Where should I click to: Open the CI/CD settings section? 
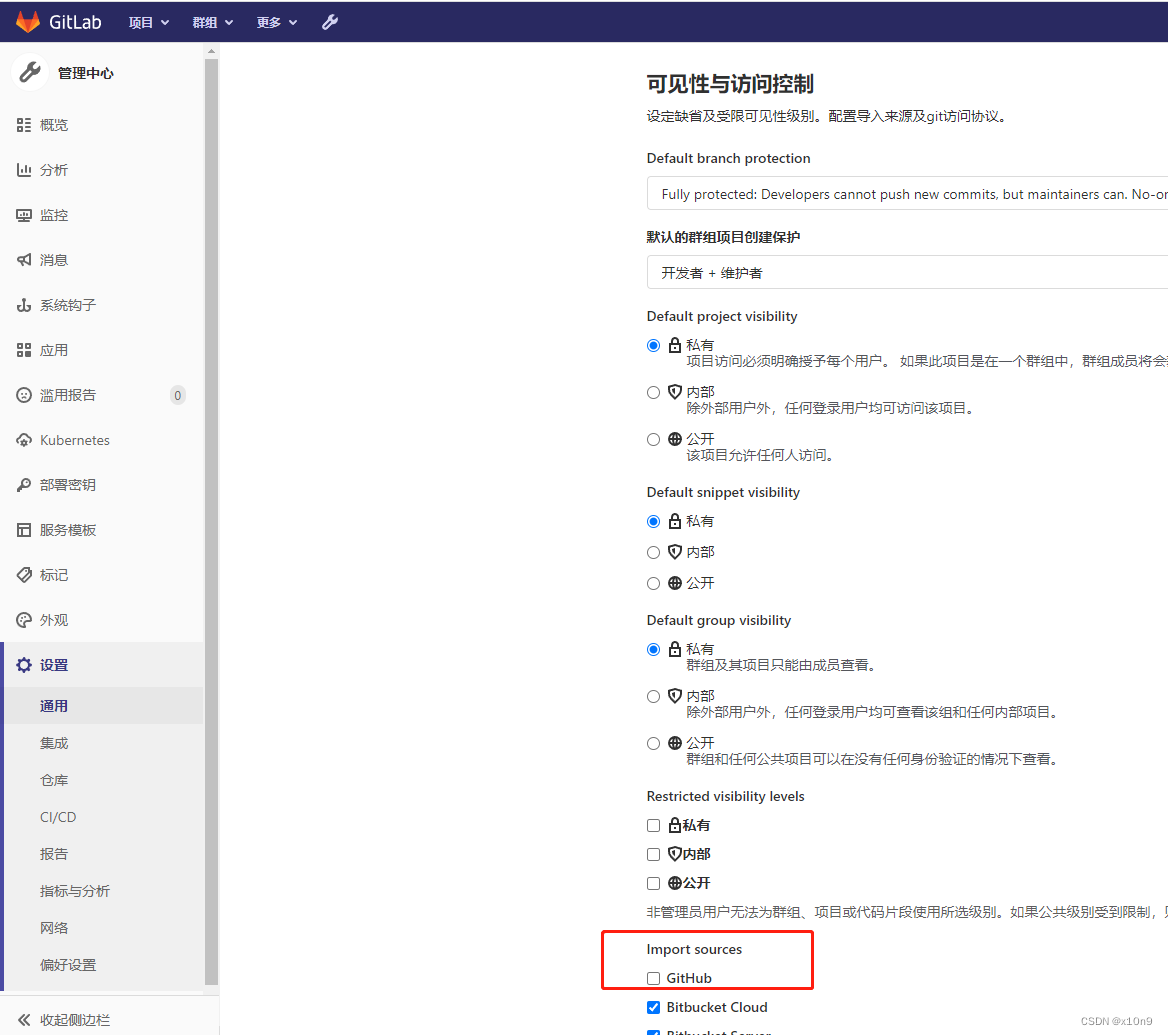pyautogui.click(x=57, y=816)
